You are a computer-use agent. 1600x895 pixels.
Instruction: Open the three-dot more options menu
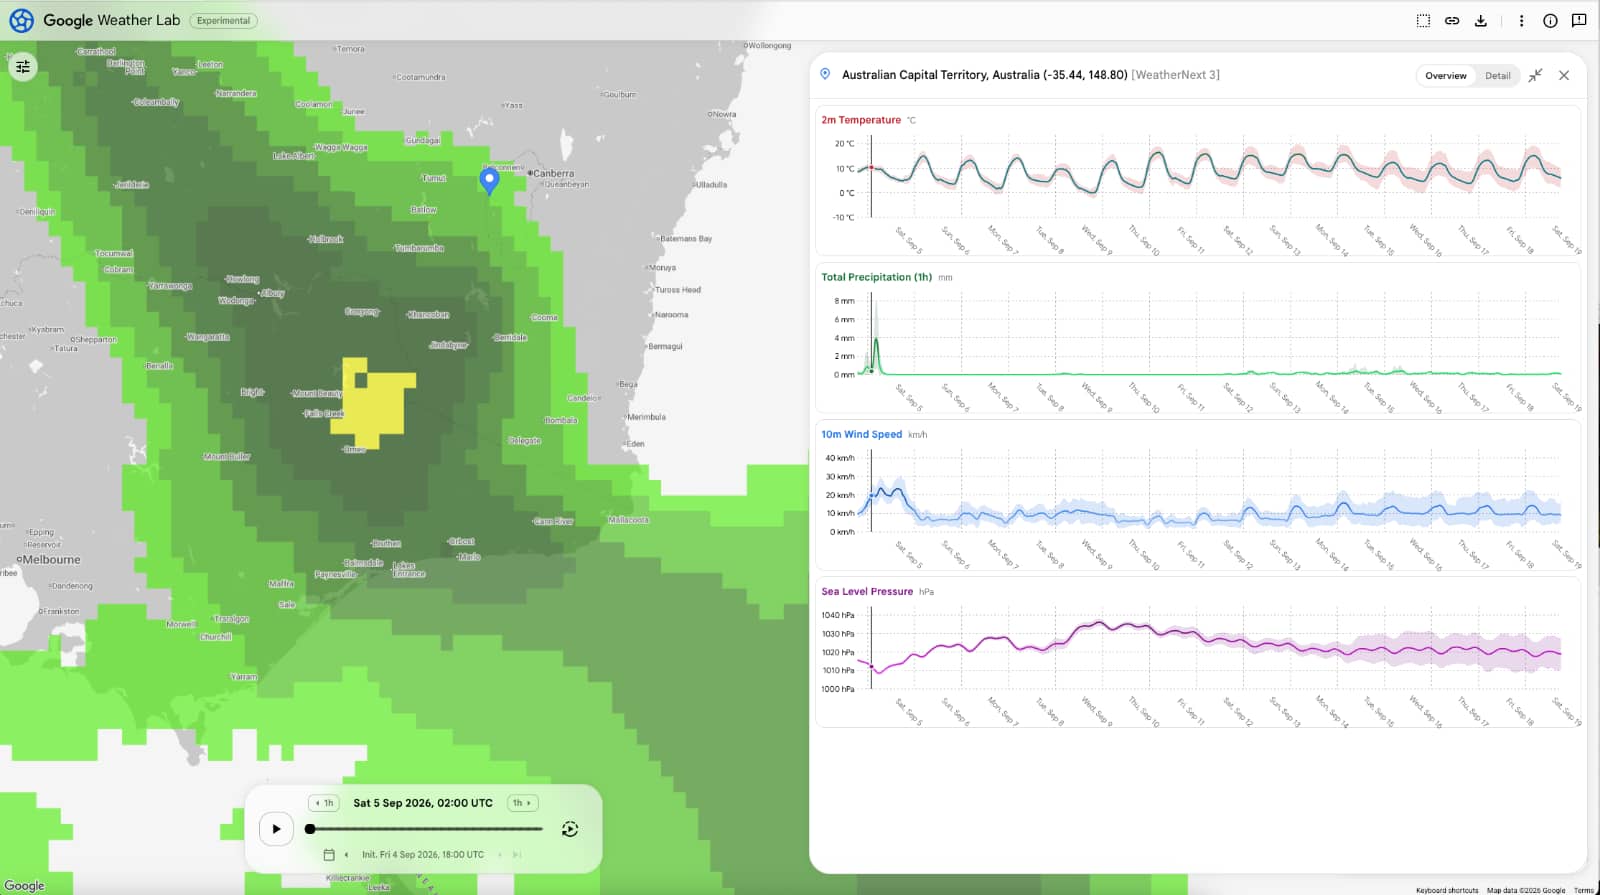1521,20
